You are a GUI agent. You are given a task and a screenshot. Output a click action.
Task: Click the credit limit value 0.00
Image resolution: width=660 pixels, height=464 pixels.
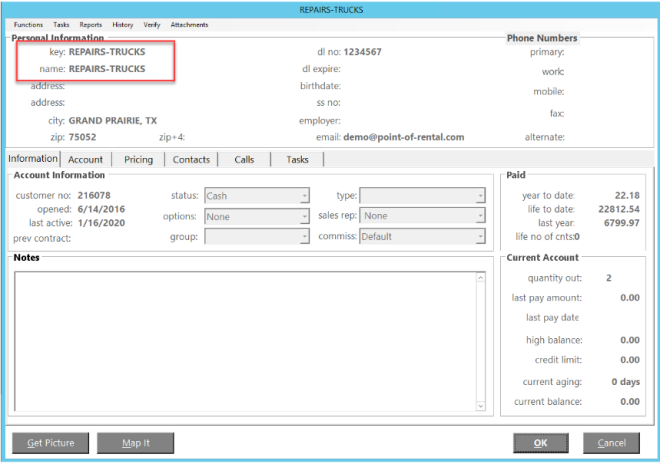630,360
